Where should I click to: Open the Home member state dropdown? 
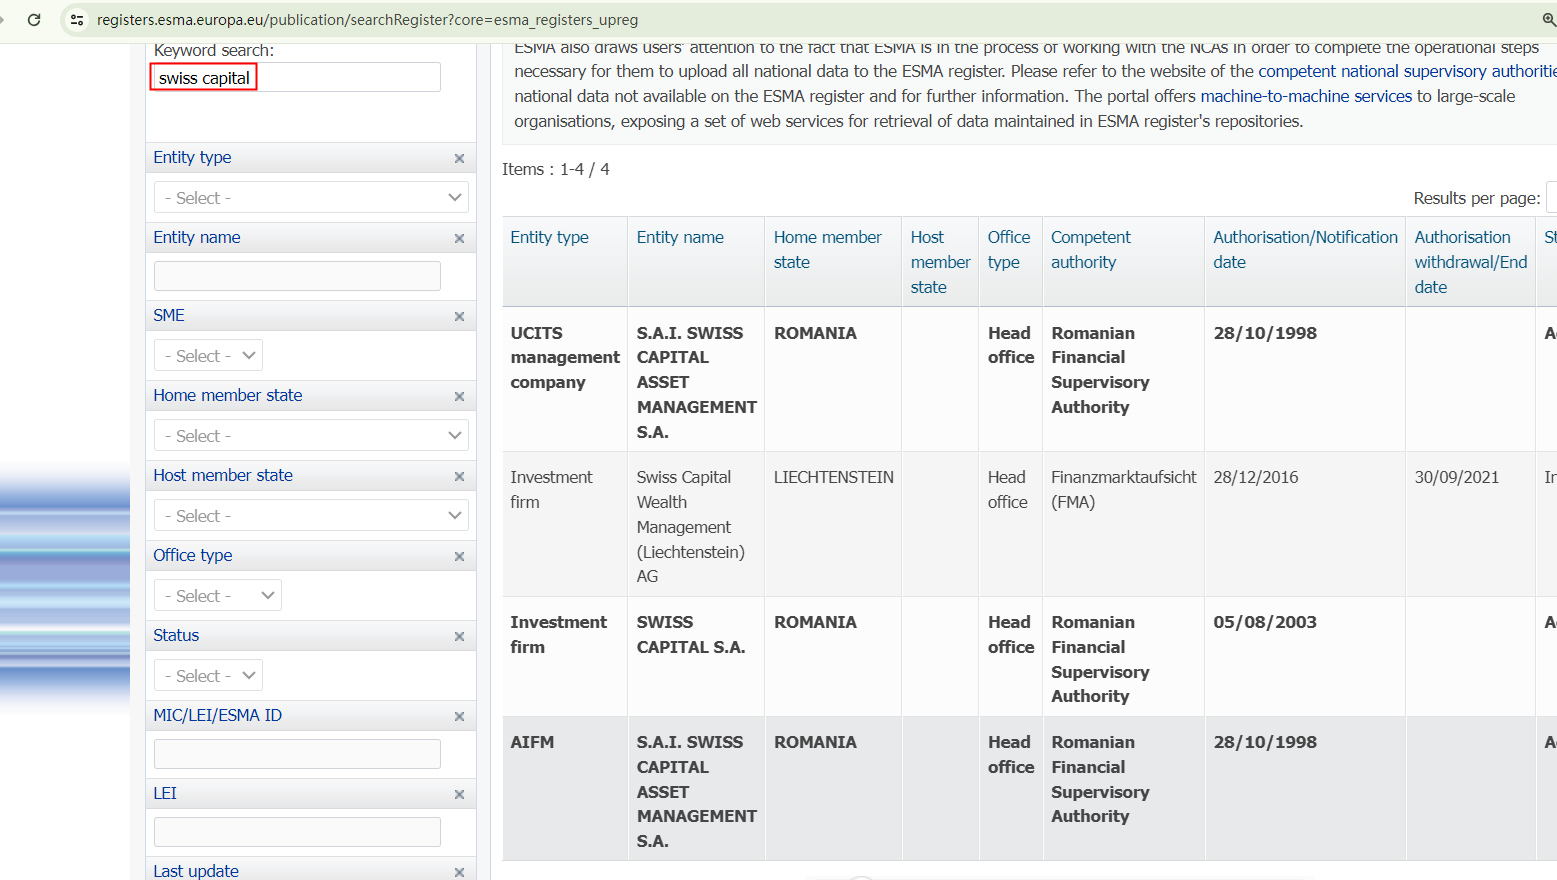tap(311, 436)
